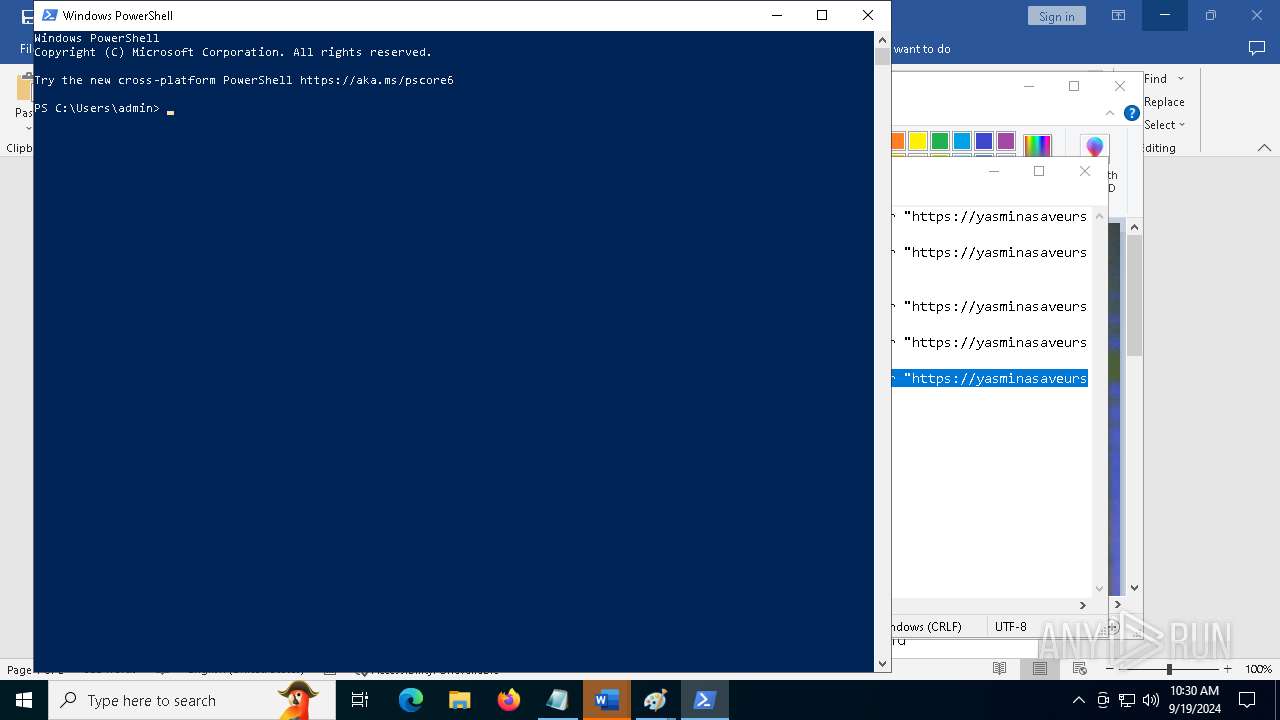
Task: Open the Windows Start menu
Action: (x=24, y=700)
